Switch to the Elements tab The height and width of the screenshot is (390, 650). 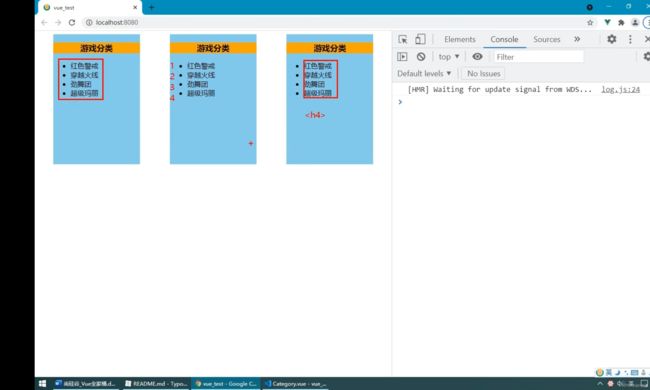tap(460, 39)
